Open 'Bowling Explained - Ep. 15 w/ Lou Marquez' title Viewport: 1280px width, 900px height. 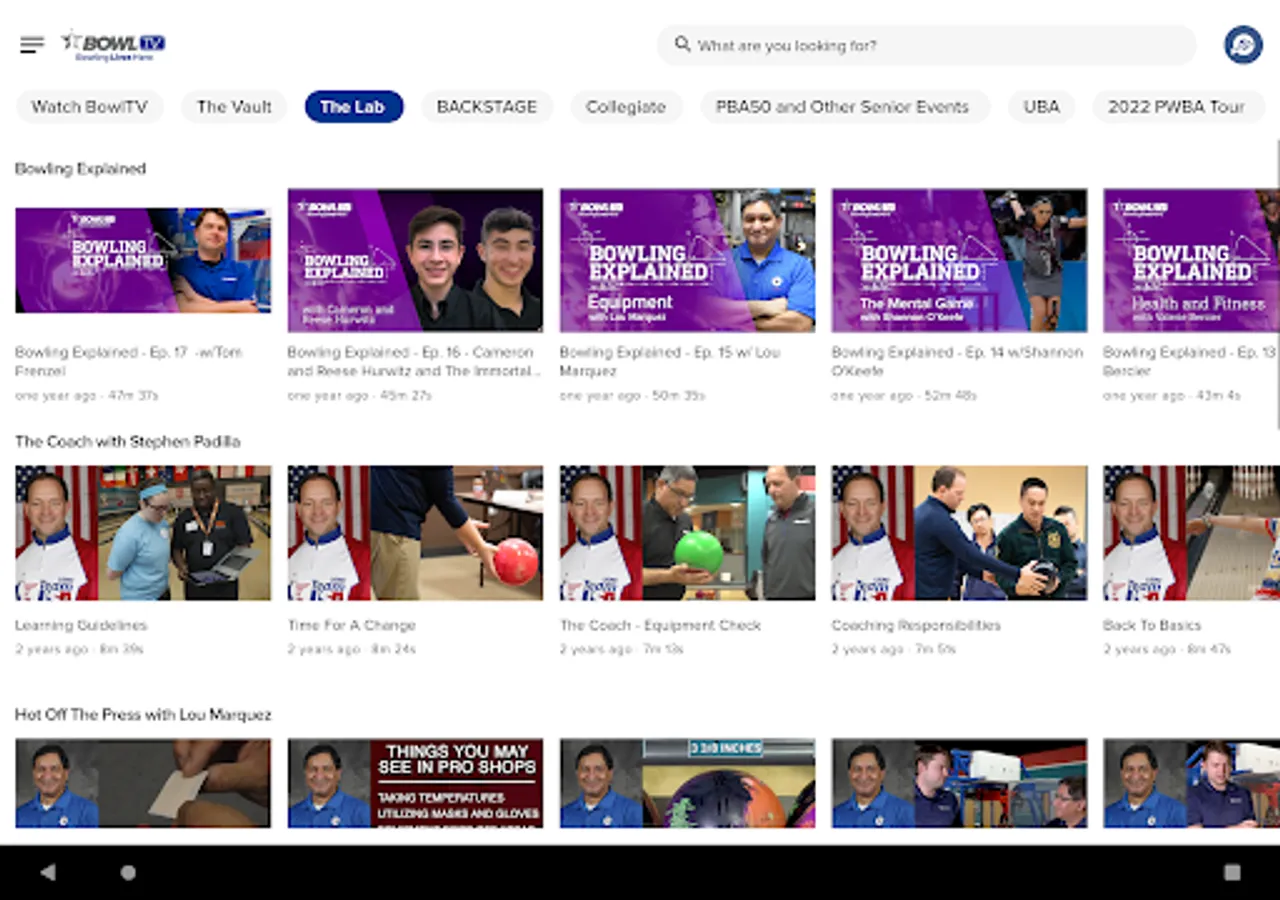tap(669, 361)
